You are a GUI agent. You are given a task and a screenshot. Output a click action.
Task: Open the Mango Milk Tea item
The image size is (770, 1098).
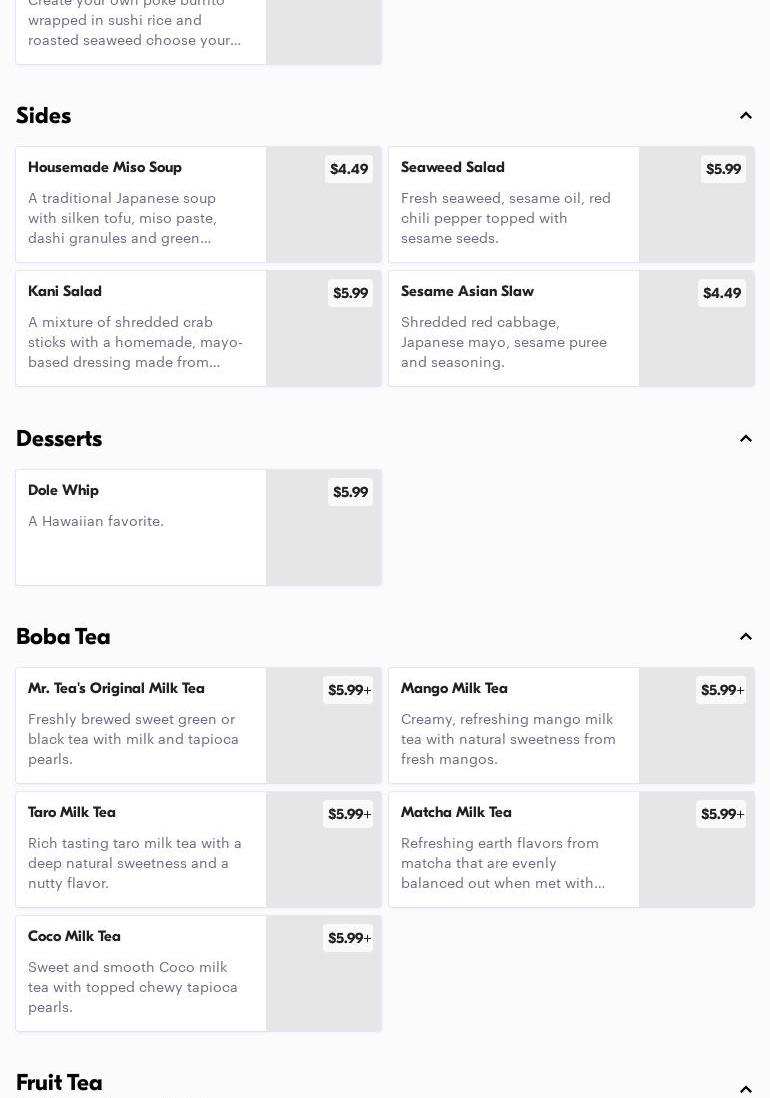513,725
